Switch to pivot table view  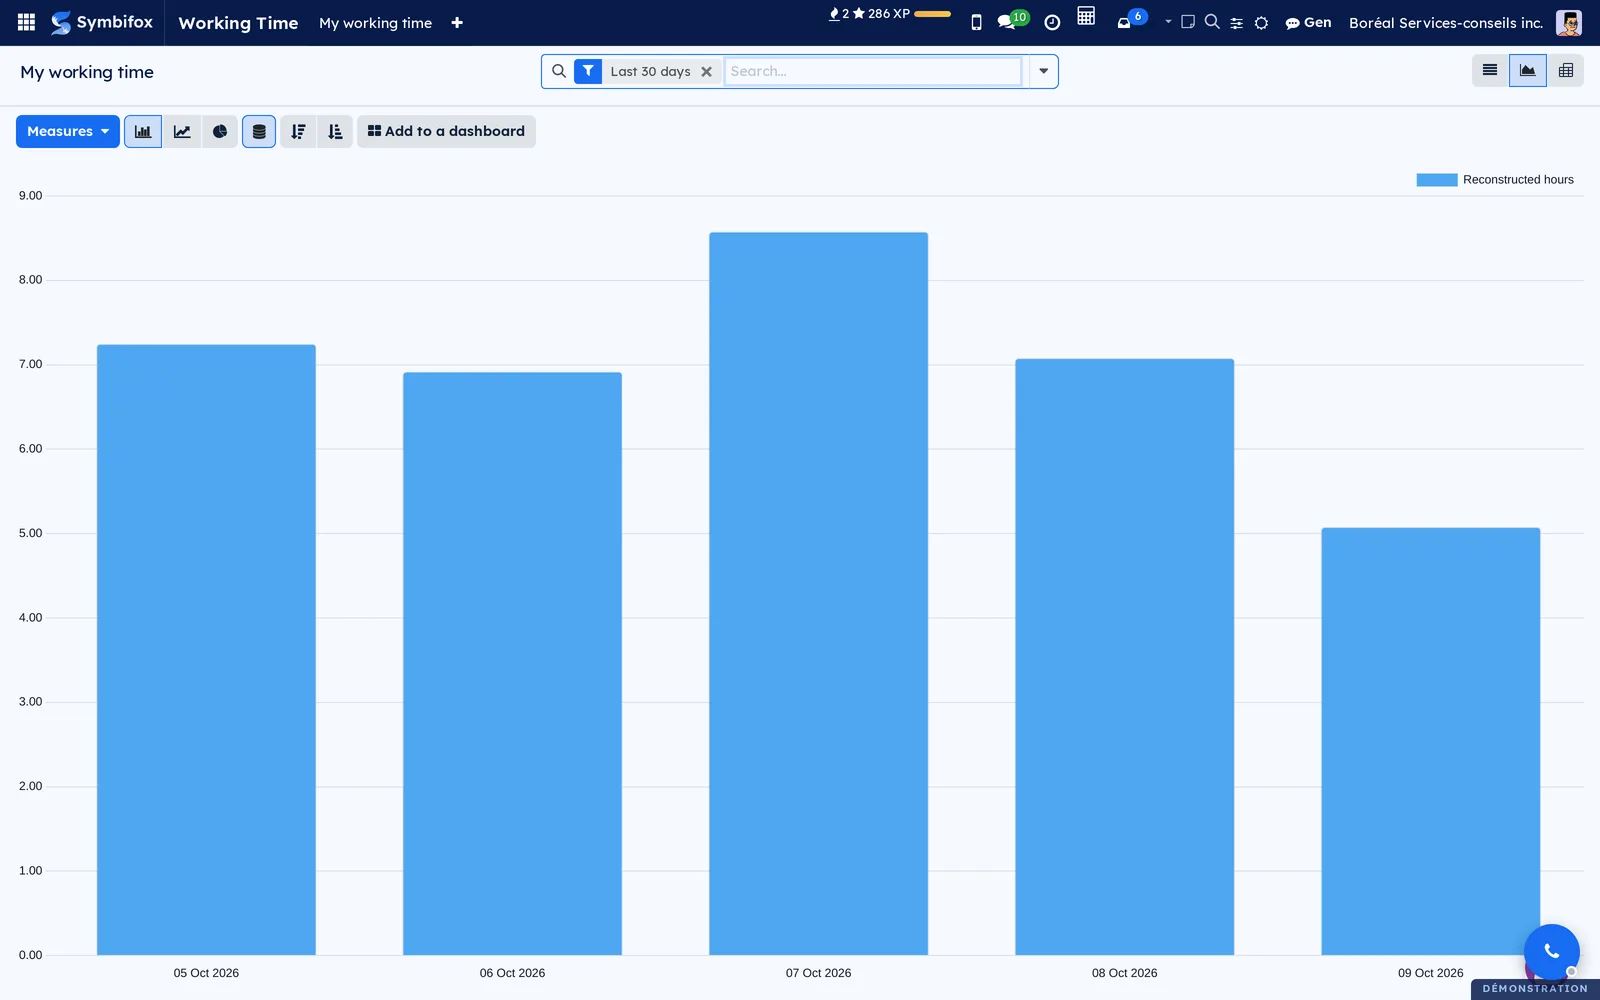(1566, 70)
